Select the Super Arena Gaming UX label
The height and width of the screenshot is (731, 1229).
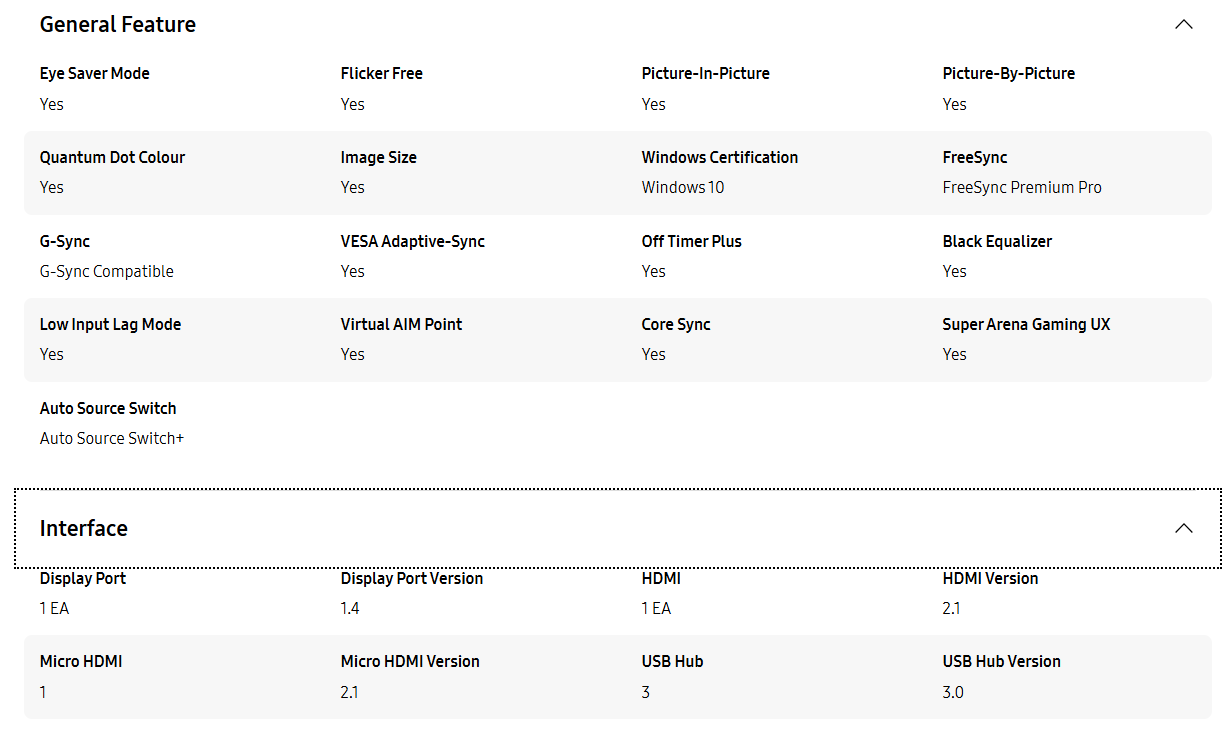(x=1026, y=324)
